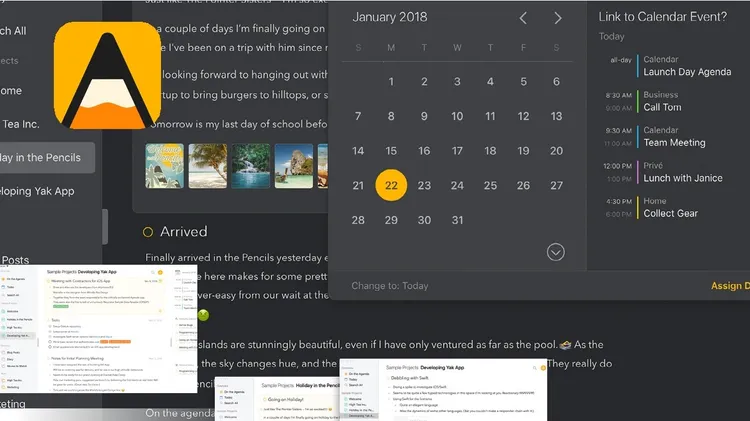Select highlighted date 22 in calendar
This screenshot has height=421, width=750.
[391, 185]
